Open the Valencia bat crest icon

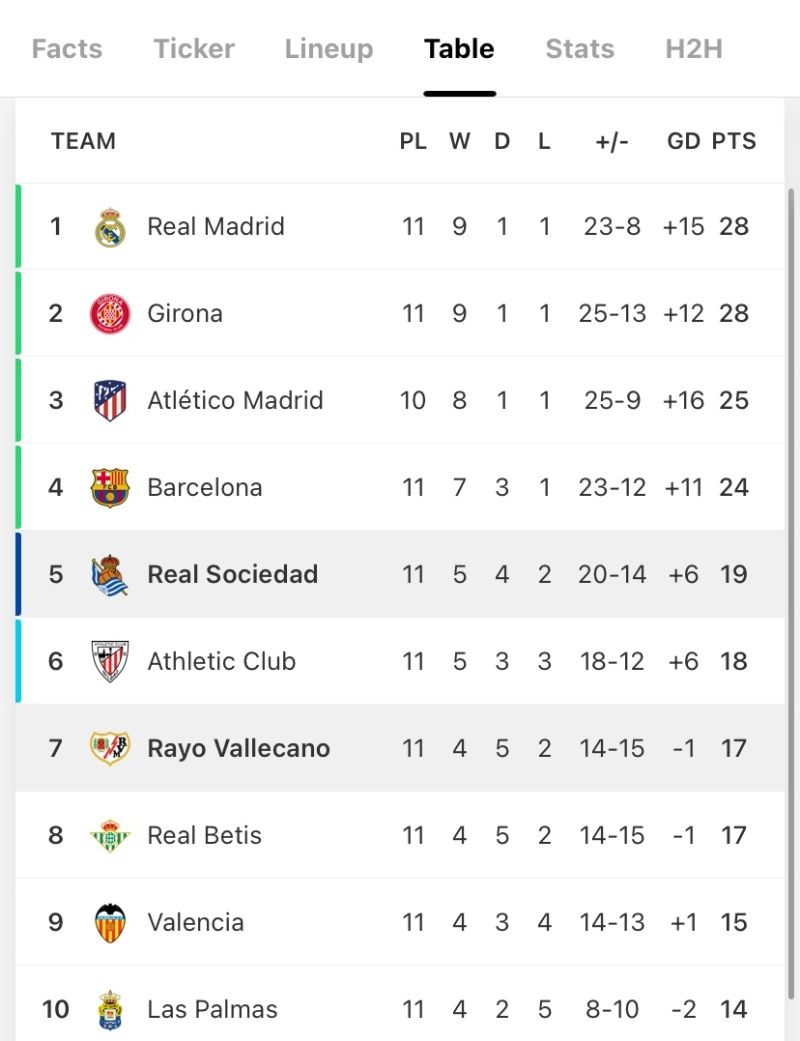tap(110, 923)
